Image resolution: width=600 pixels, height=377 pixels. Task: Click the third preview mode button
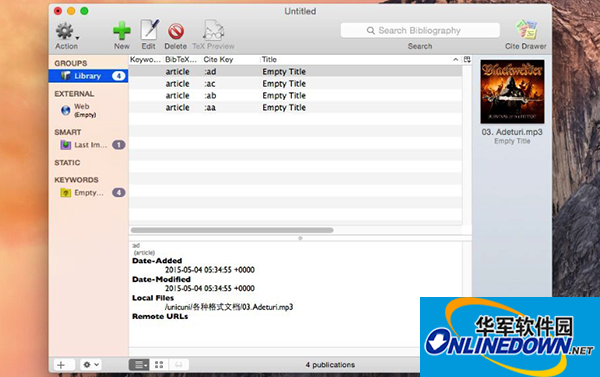tap(179, 365)
